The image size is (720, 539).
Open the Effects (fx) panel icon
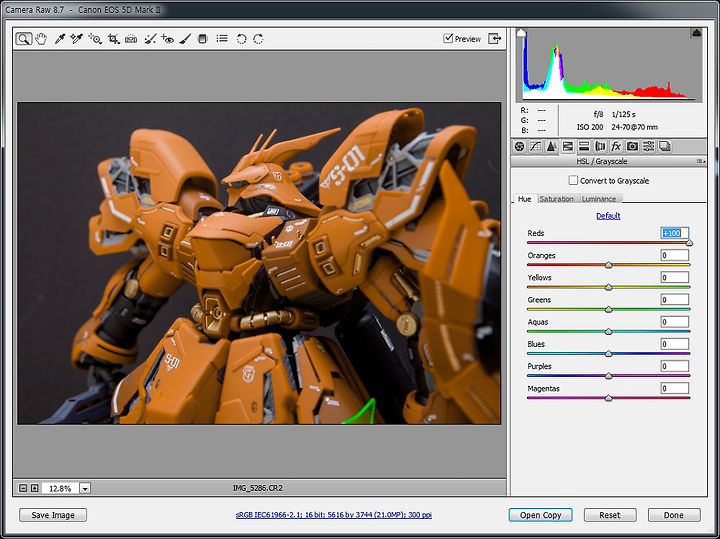(x=616, y=146)
